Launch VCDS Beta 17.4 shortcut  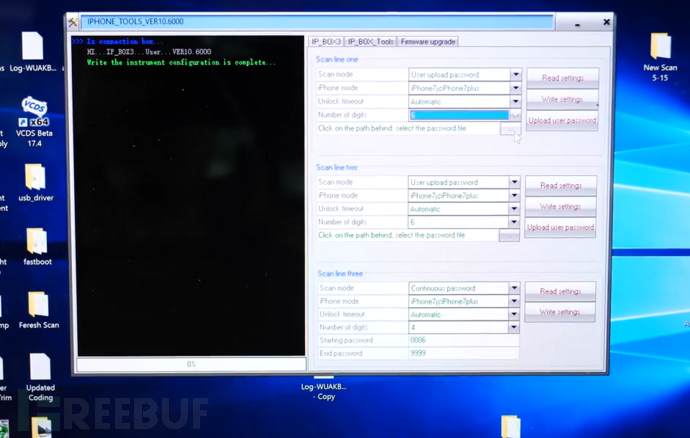[34, 122]
